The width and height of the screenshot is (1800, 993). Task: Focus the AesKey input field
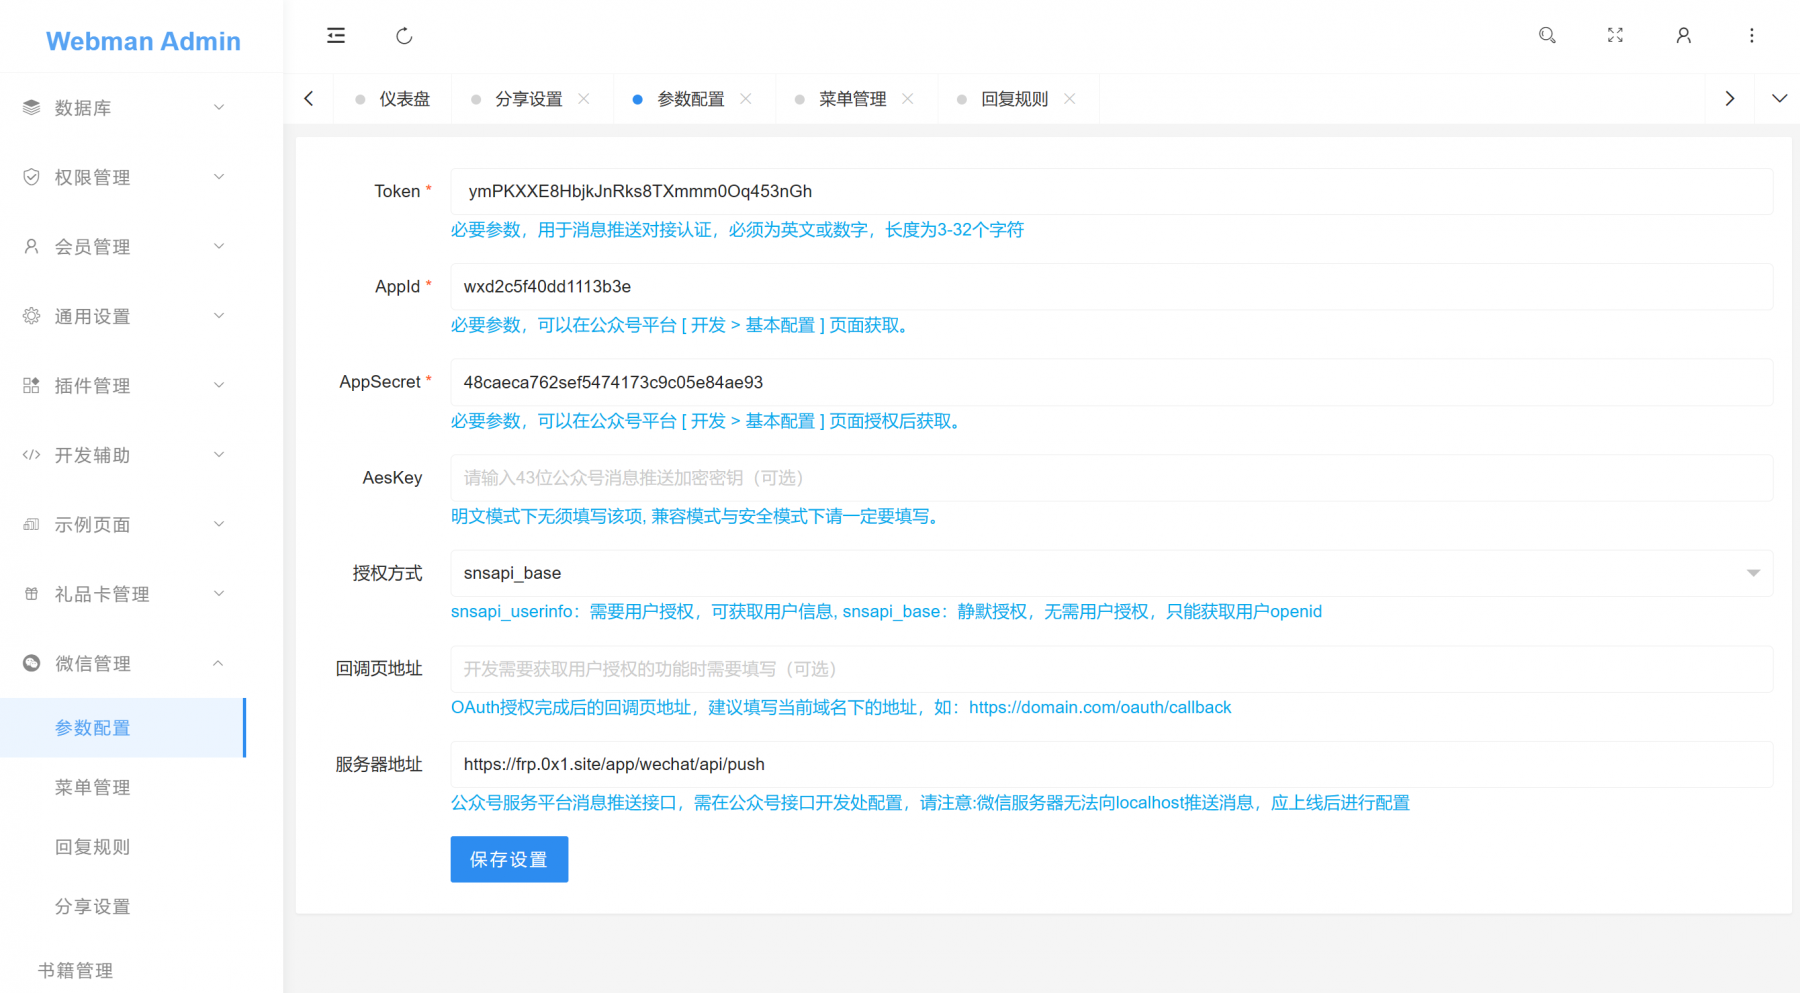tap(1111, 478)
